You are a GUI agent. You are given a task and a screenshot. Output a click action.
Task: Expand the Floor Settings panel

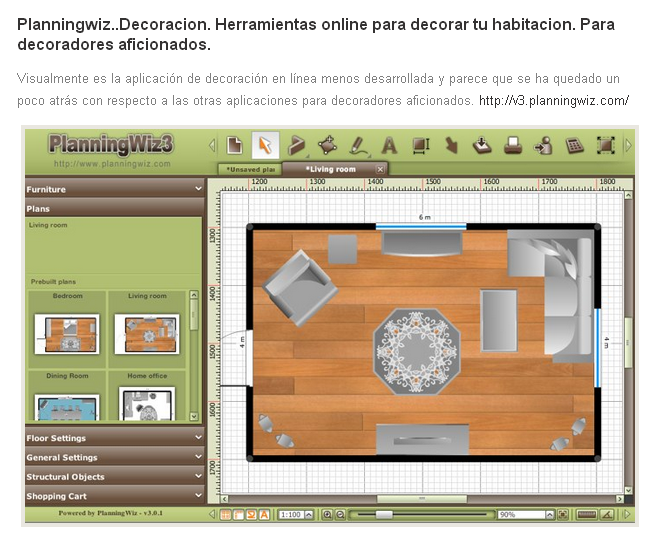coord(115,438)
